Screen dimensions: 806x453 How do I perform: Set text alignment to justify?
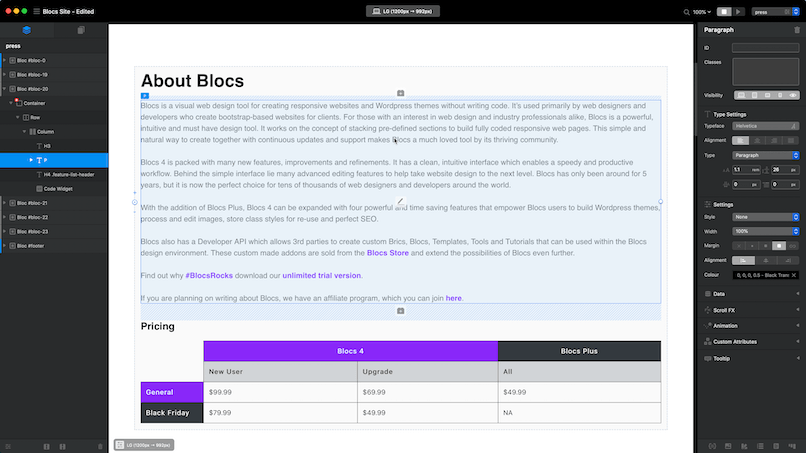(x=791, y=140)
